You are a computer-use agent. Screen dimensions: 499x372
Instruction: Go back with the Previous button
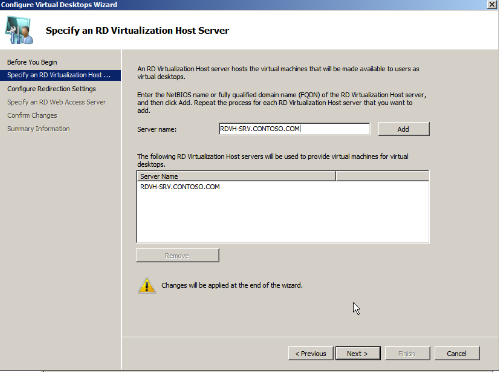coord(311,353)
